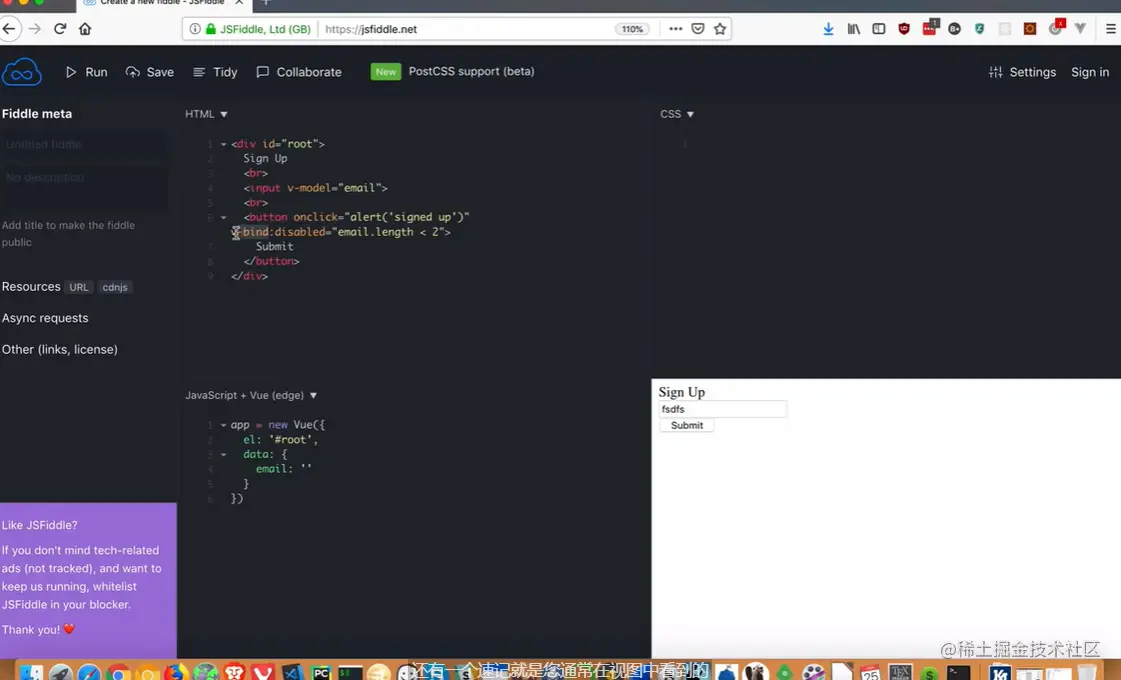This screenshot has height=680, width=1121.
Task: Collapse the button tag fold arrow
Action: [x=224, y=217]
